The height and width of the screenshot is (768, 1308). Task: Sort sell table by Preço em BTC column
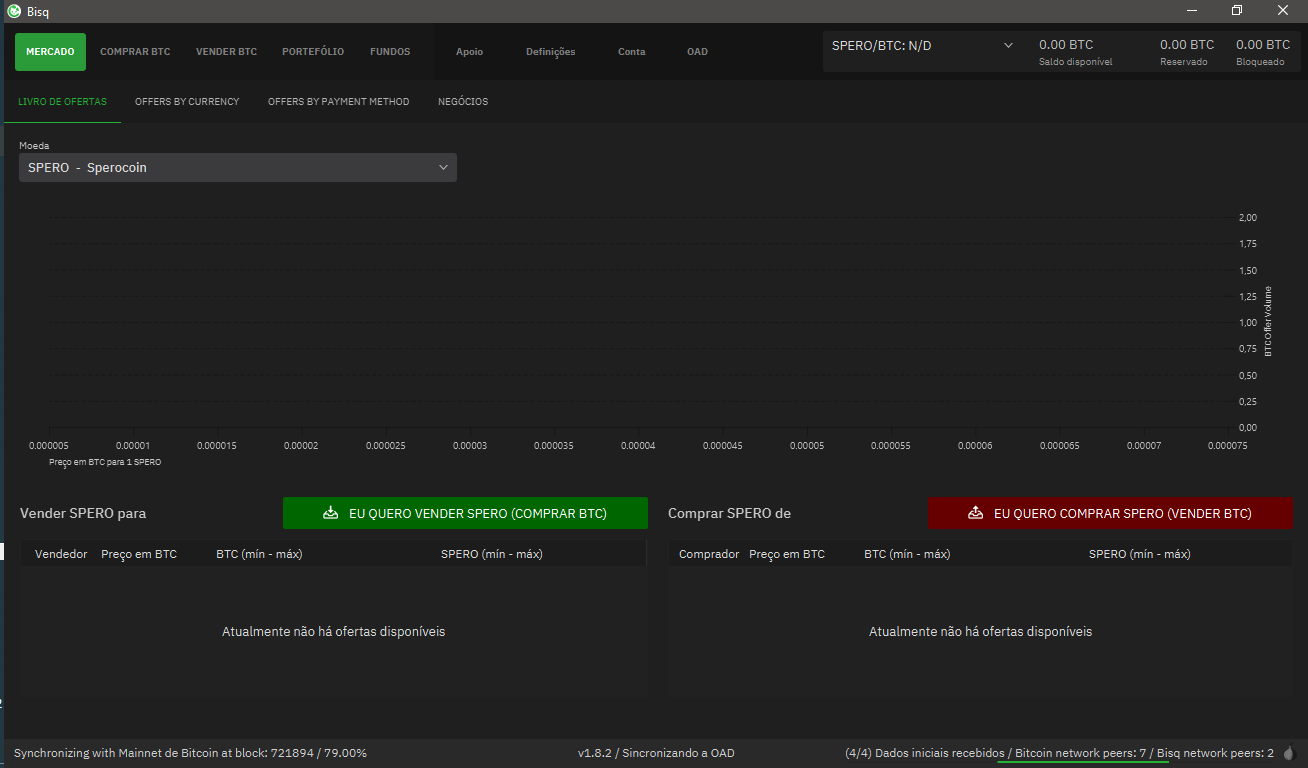(x=139, y=554)
